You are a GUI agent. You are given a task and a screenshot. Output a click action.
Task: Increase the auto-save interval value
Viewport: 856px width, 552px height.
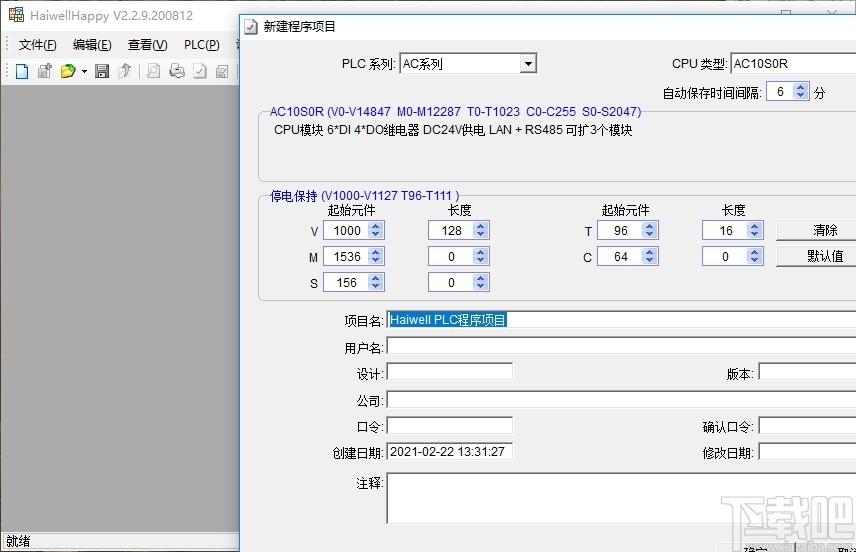coord(801,87)
